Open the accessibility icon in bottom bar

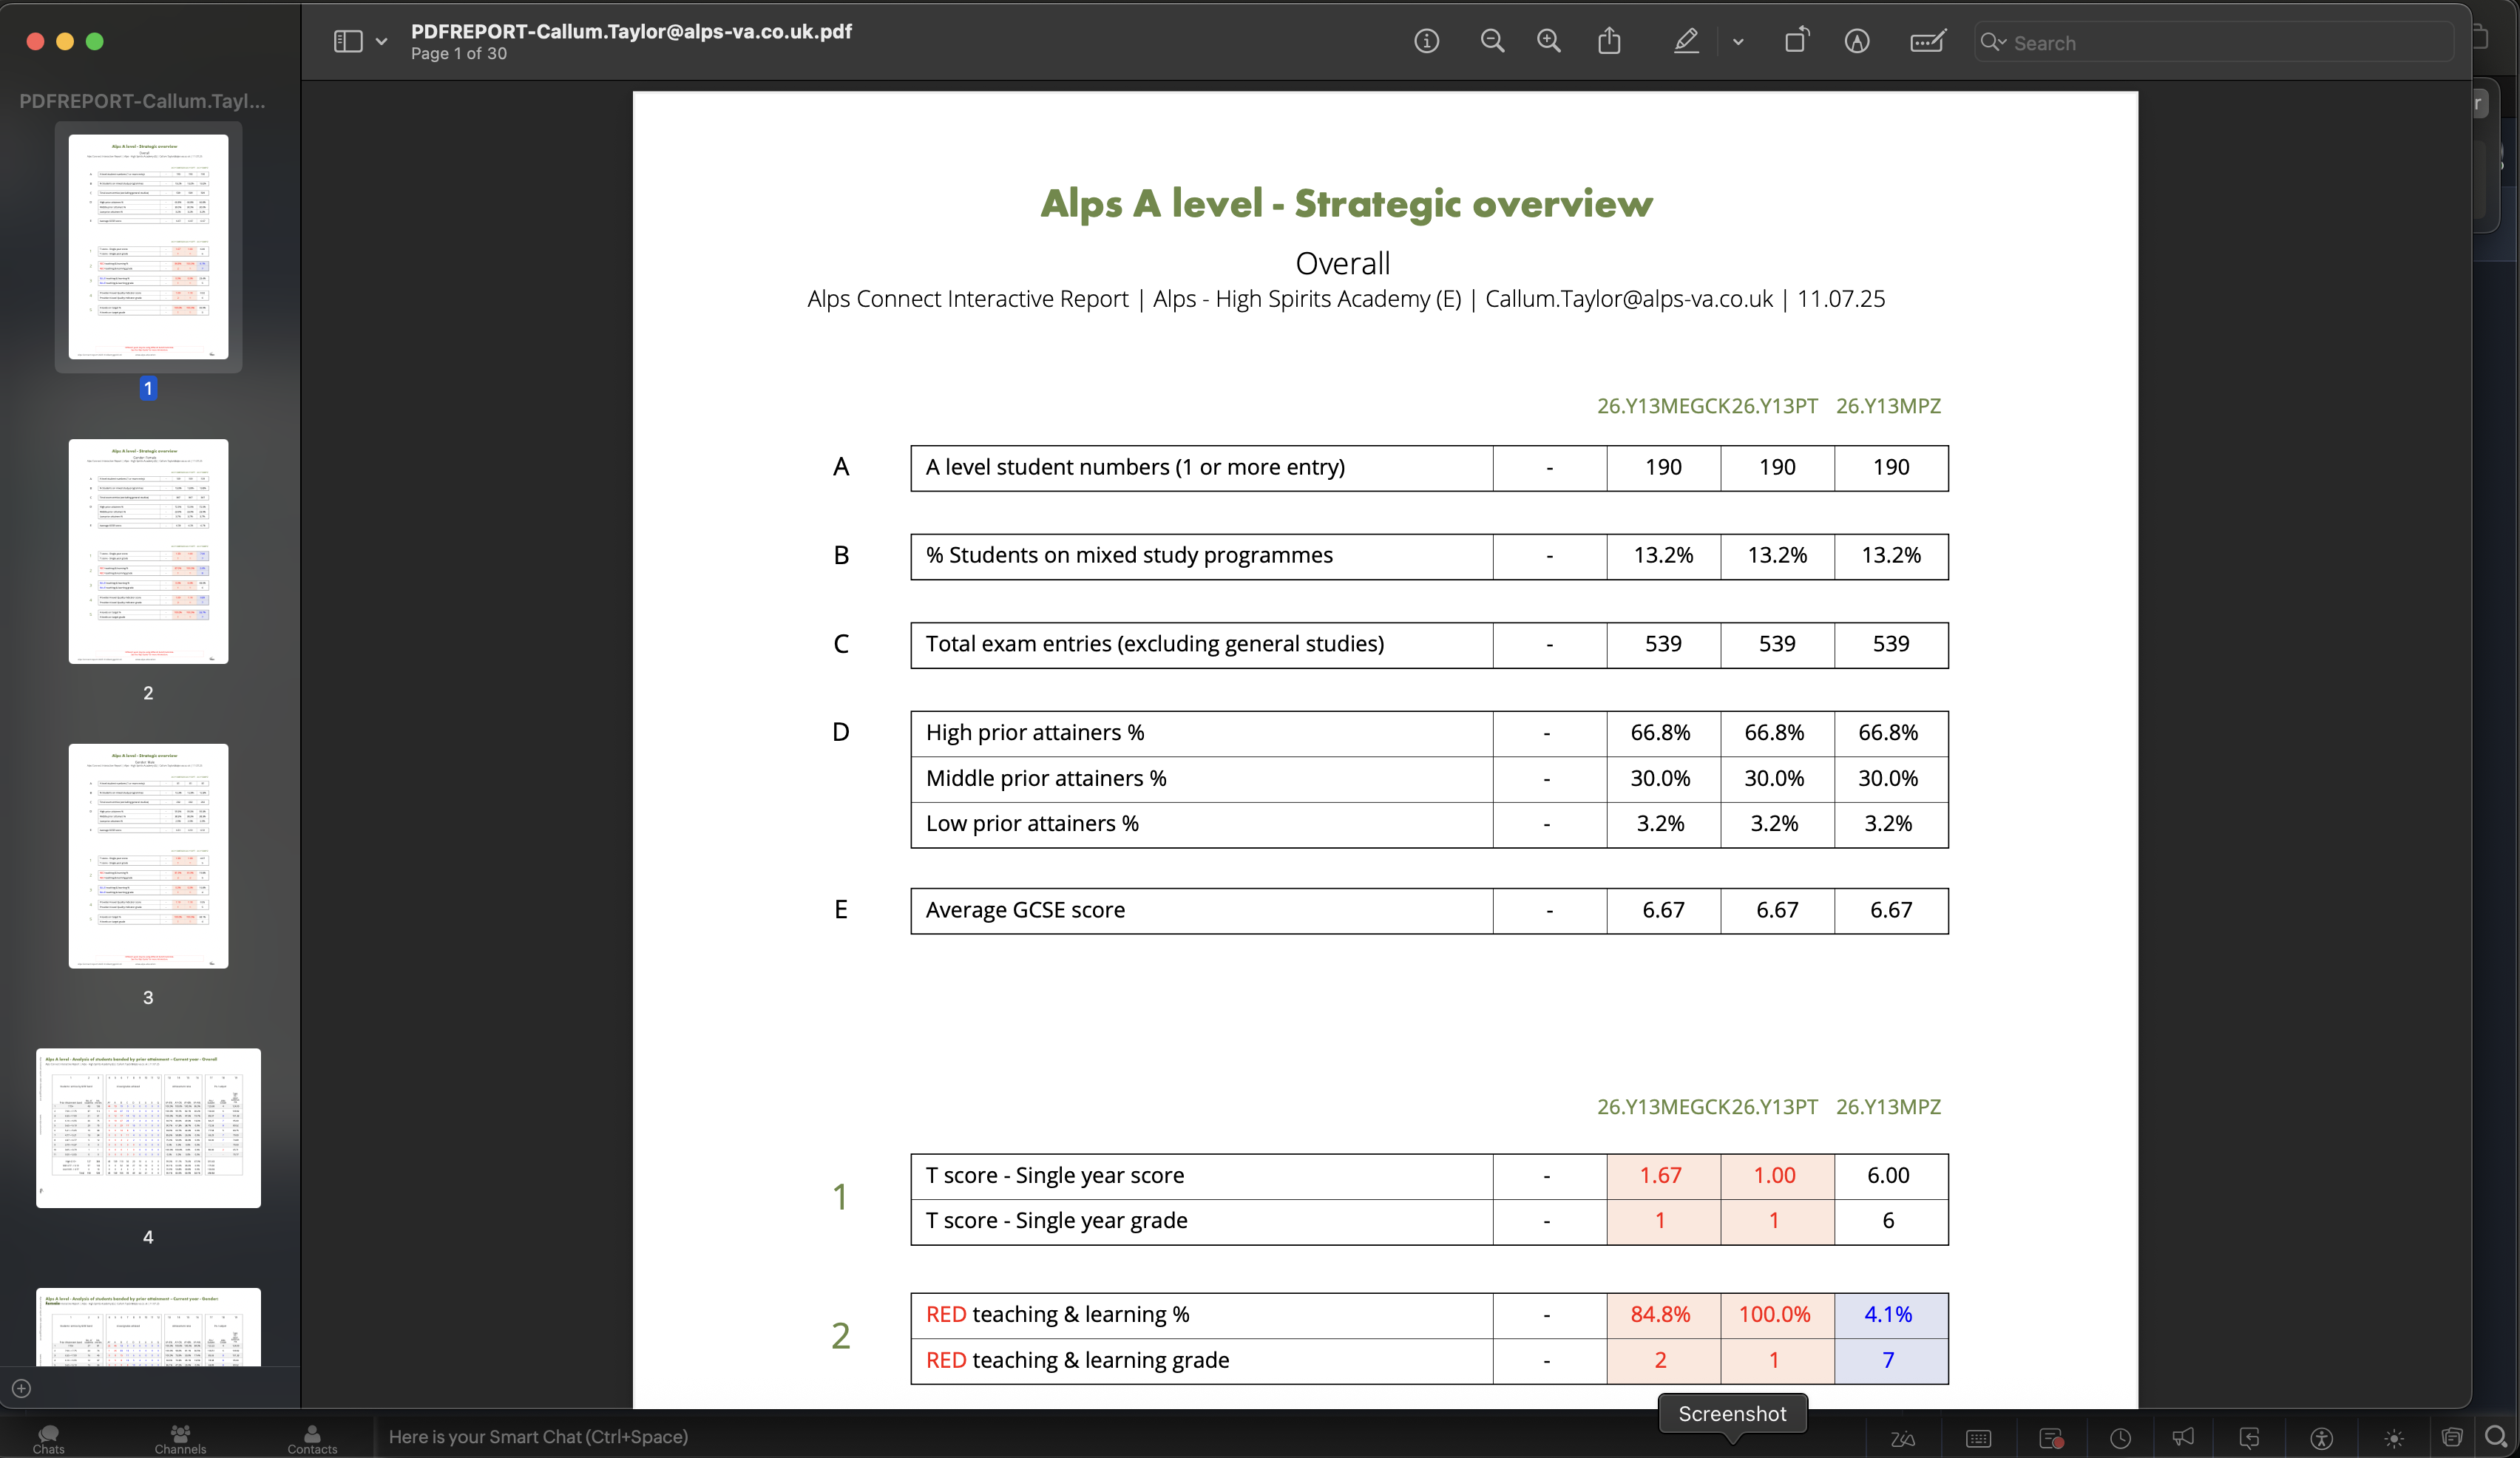click(2321, 1438)
